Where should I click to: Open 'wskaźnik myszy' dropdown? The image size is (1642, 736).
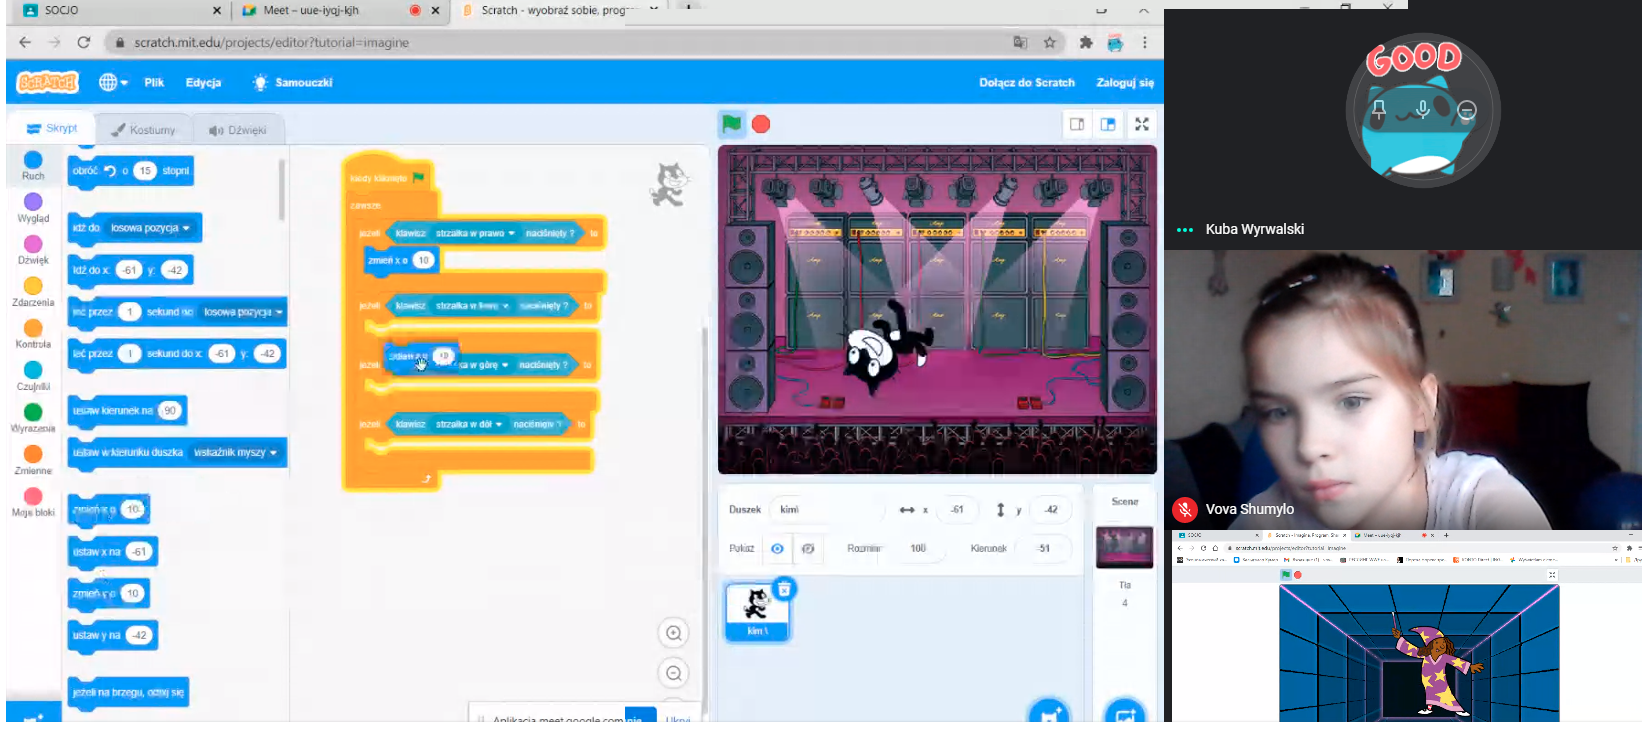click(x=235, y=452)
